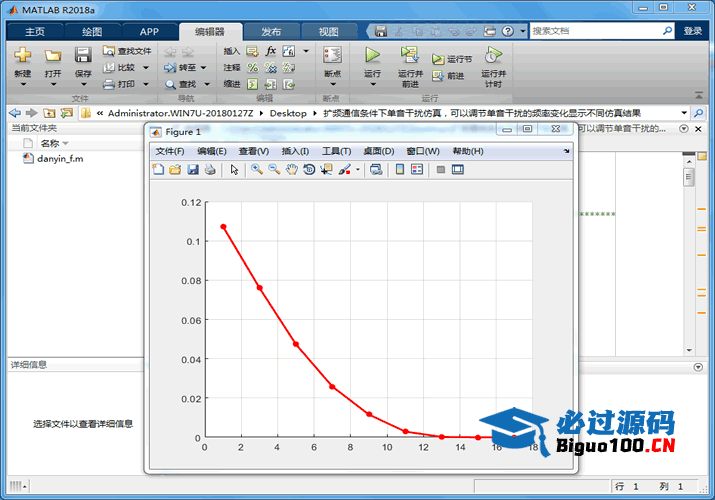
Task: Switch to the APP tab
Action: (x=149, y=31)
